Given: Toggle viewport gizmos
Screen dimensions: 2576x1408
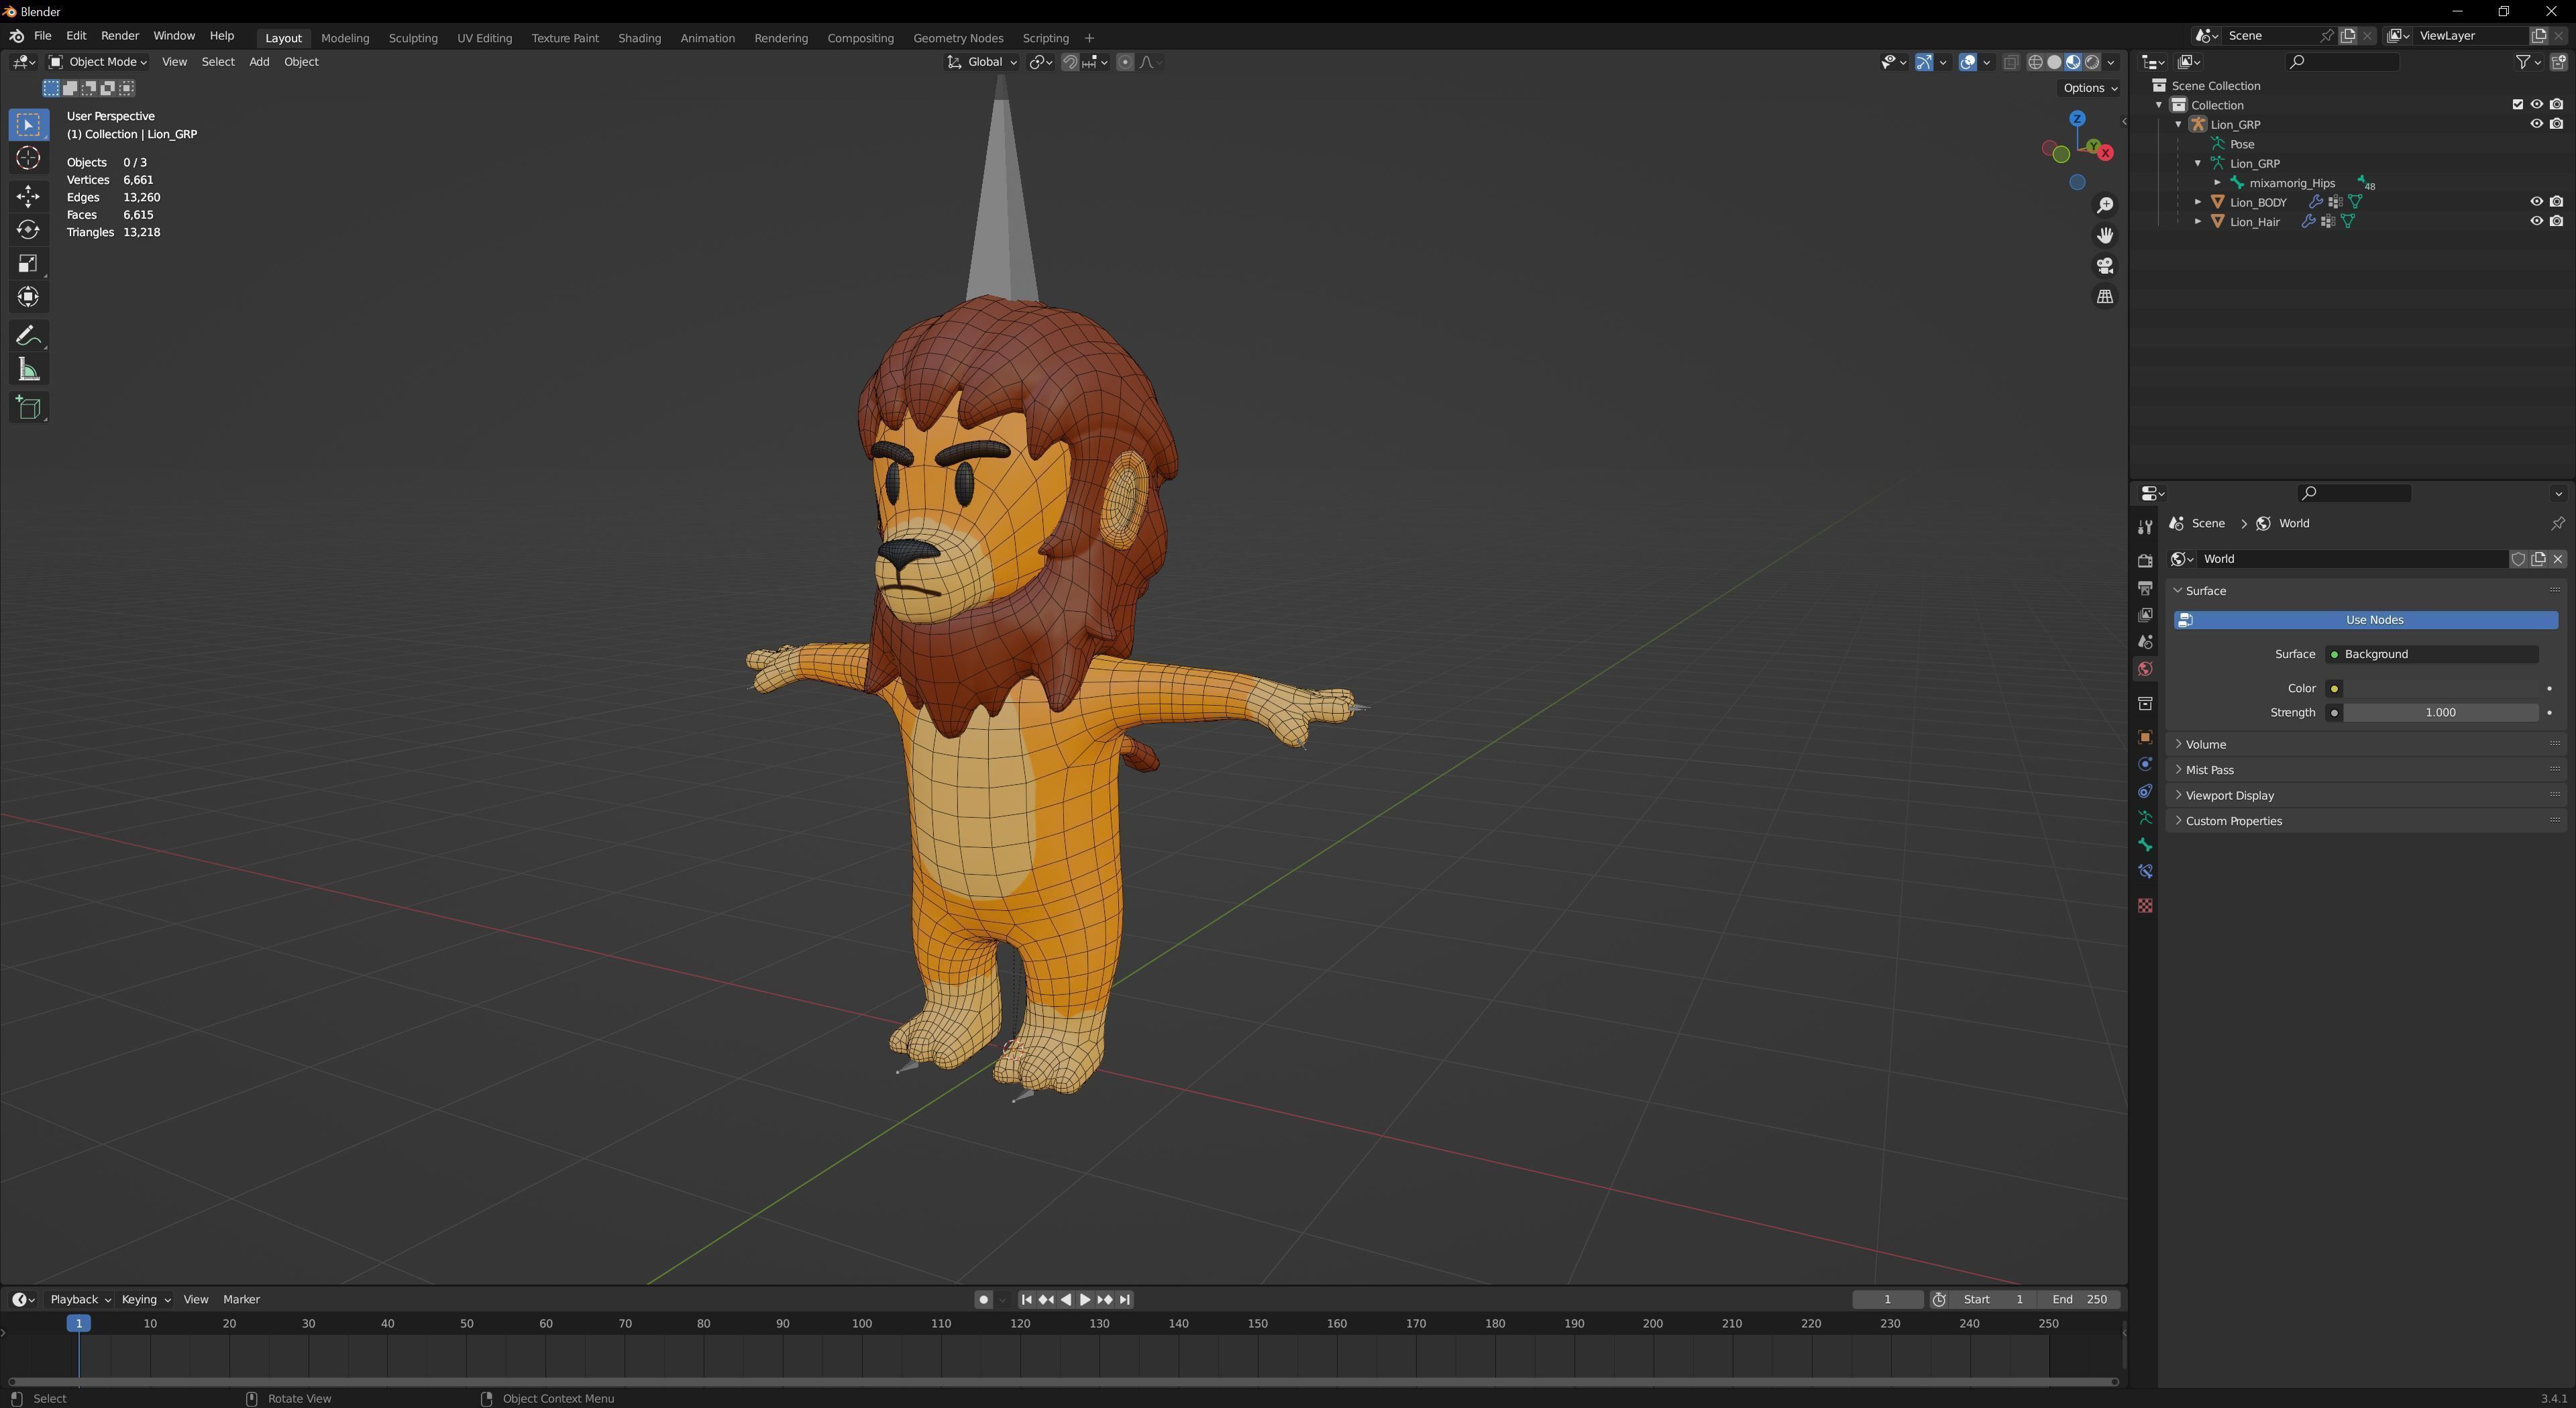Looking at the screenshot, I should click(1924, 62).
